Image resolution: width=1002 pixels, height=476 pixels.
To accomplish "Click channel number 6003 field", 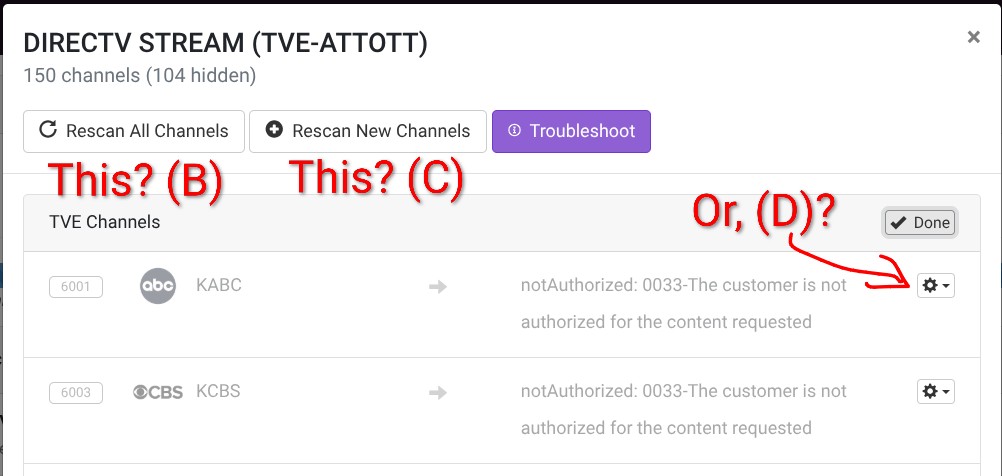I will [76, 393].
